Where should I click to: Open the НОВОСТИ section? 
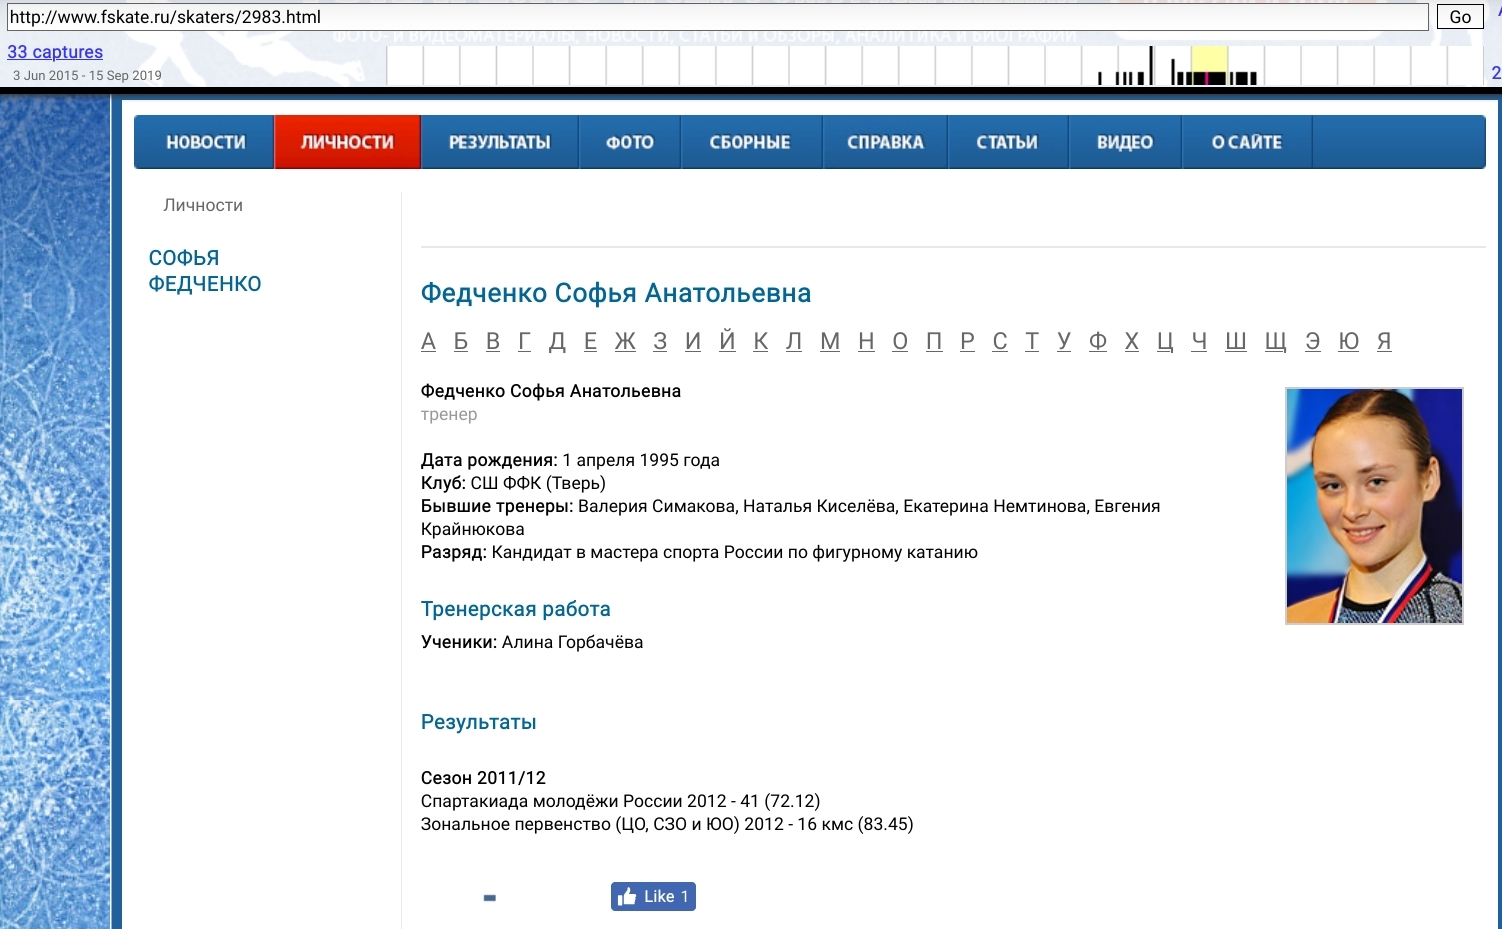coord(203,141)
